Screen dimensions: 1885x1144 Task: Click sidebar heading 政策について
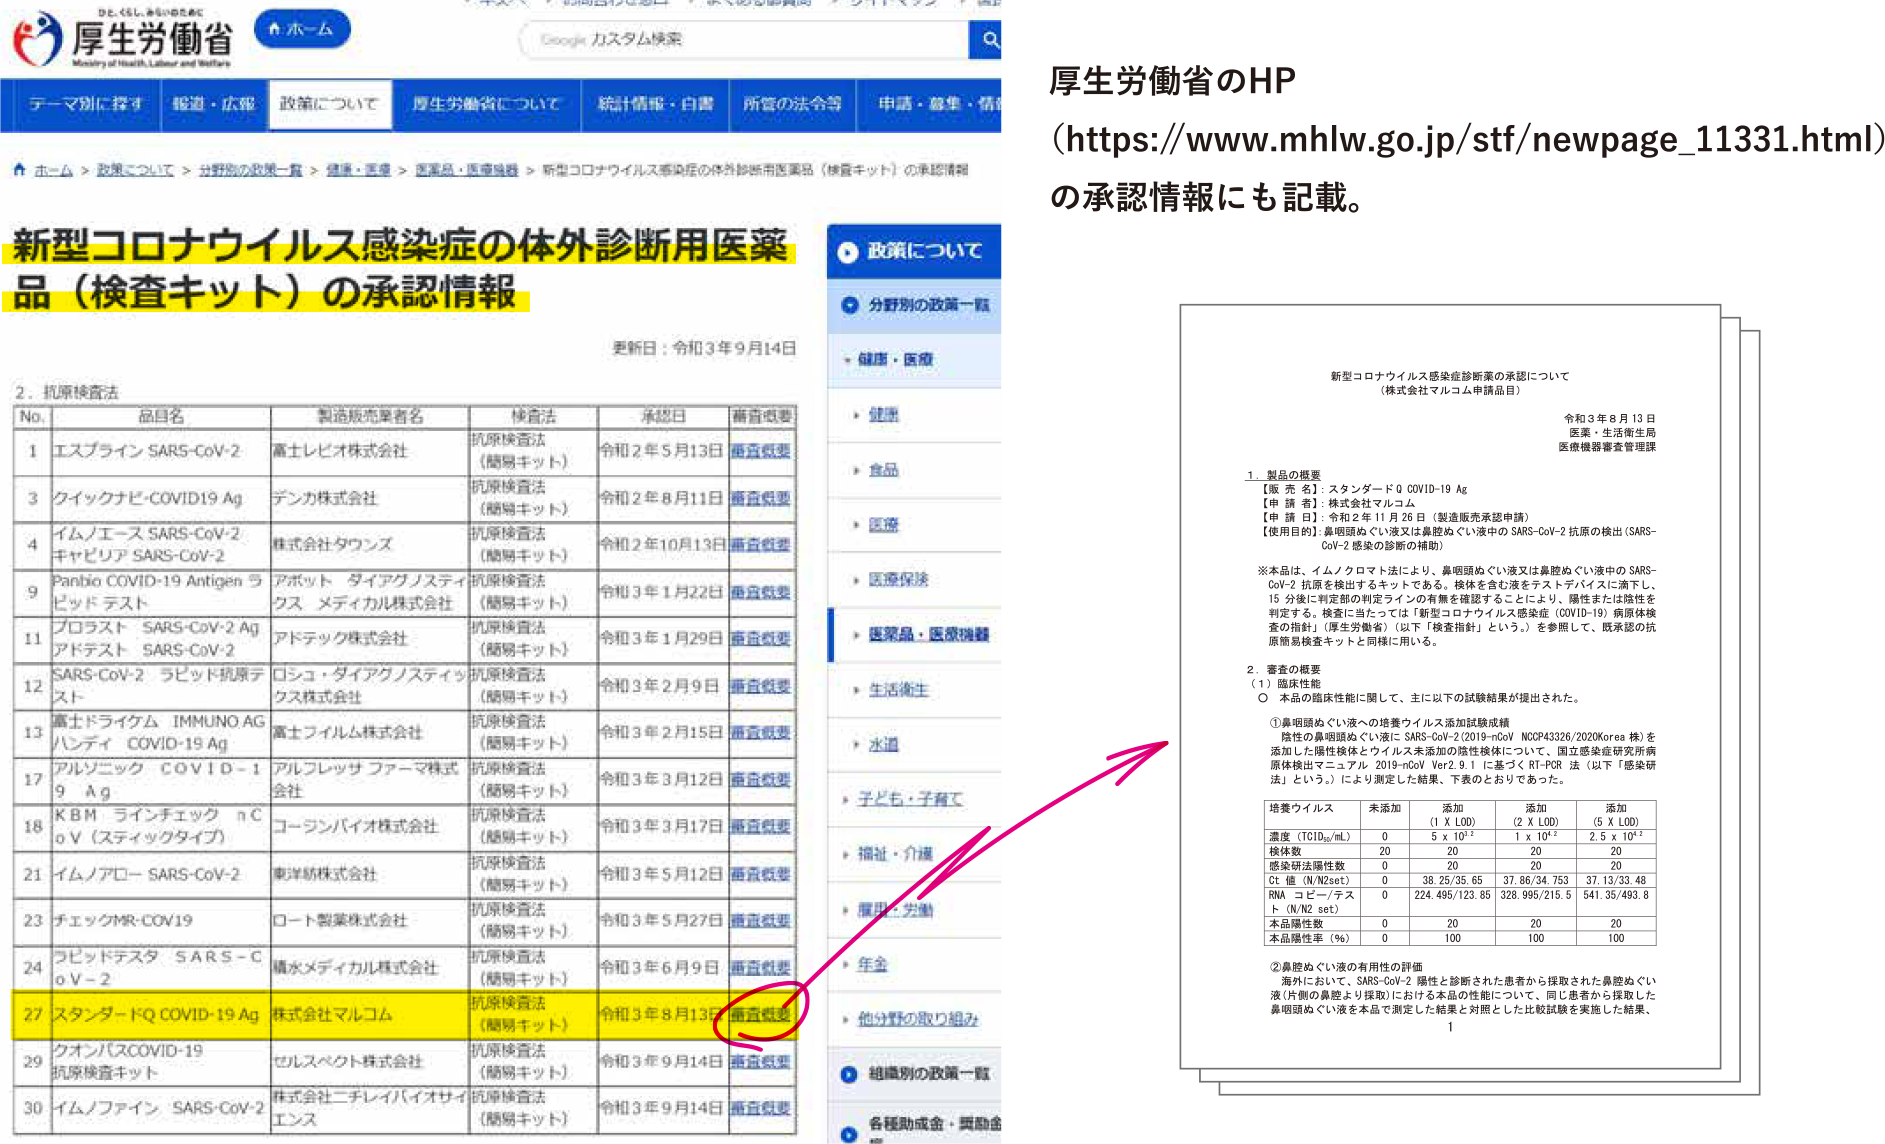[x=925, y=251]
